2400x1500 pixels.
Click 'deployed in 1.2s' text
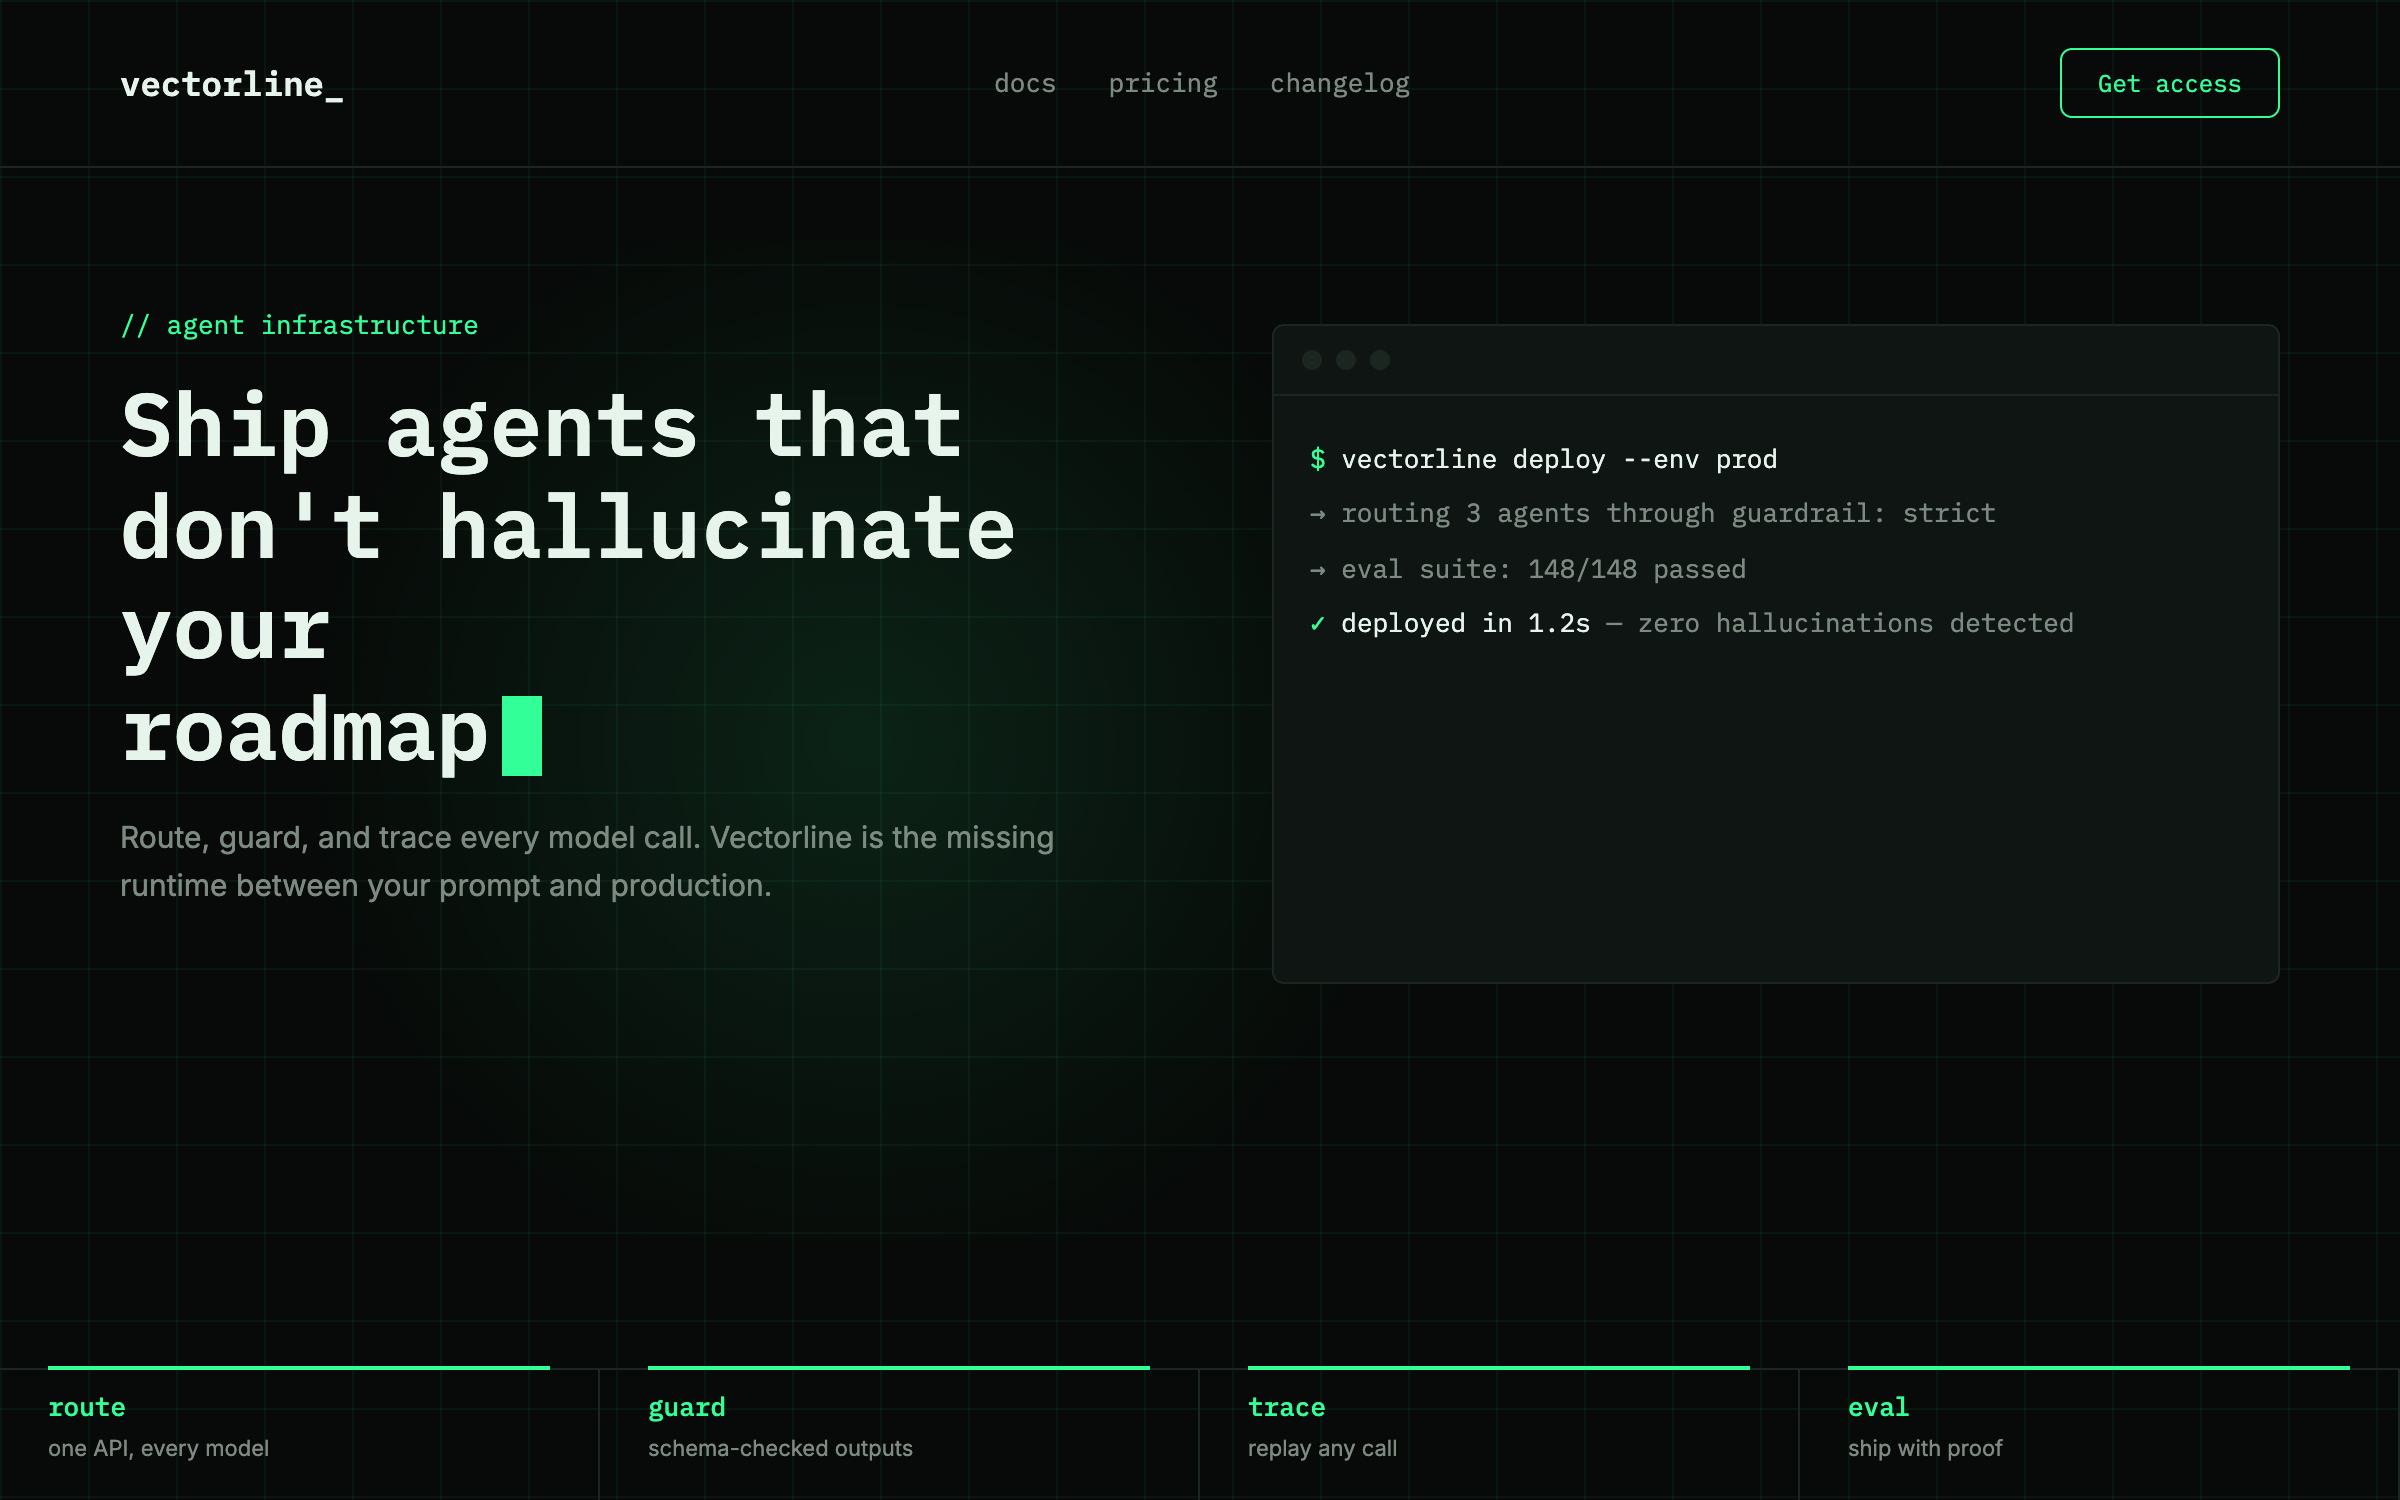point(1465,623)
